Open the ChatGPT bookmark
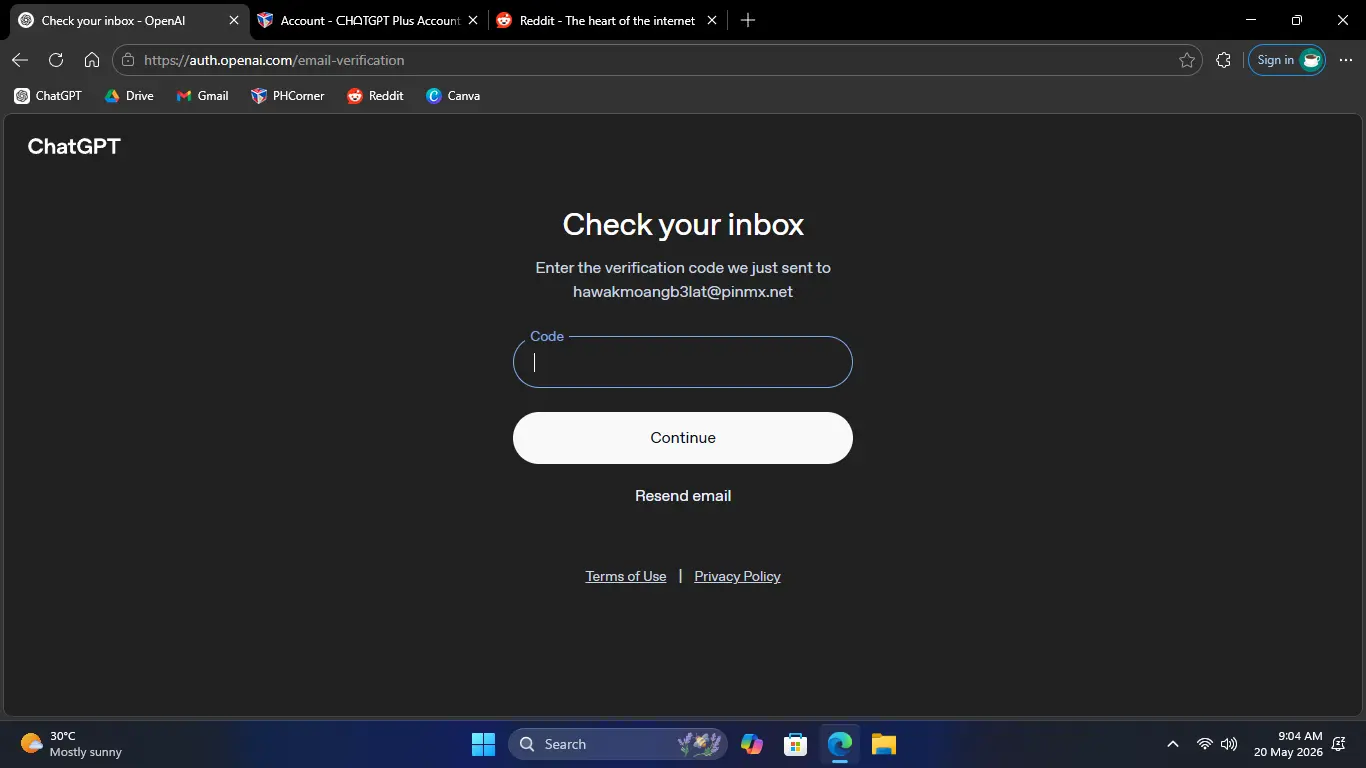 (x=48, y=96)
